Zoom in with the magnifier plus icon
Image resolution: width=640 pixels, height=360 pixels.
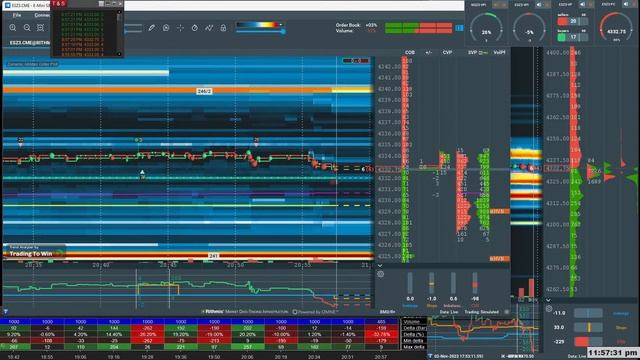[x=13, y=28]
